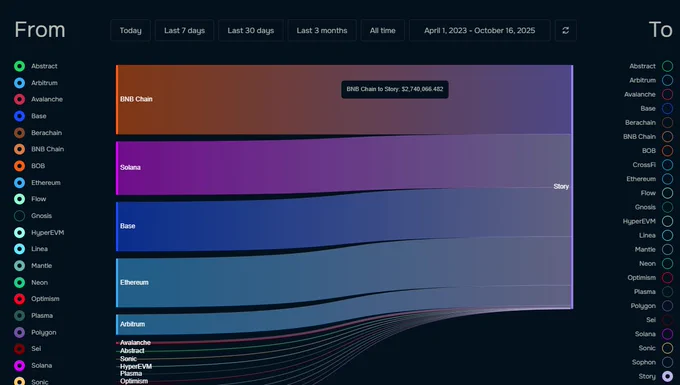Click the HyperEVM circle icon in From list
Screen dimensions: 680x385
(20, 232)
